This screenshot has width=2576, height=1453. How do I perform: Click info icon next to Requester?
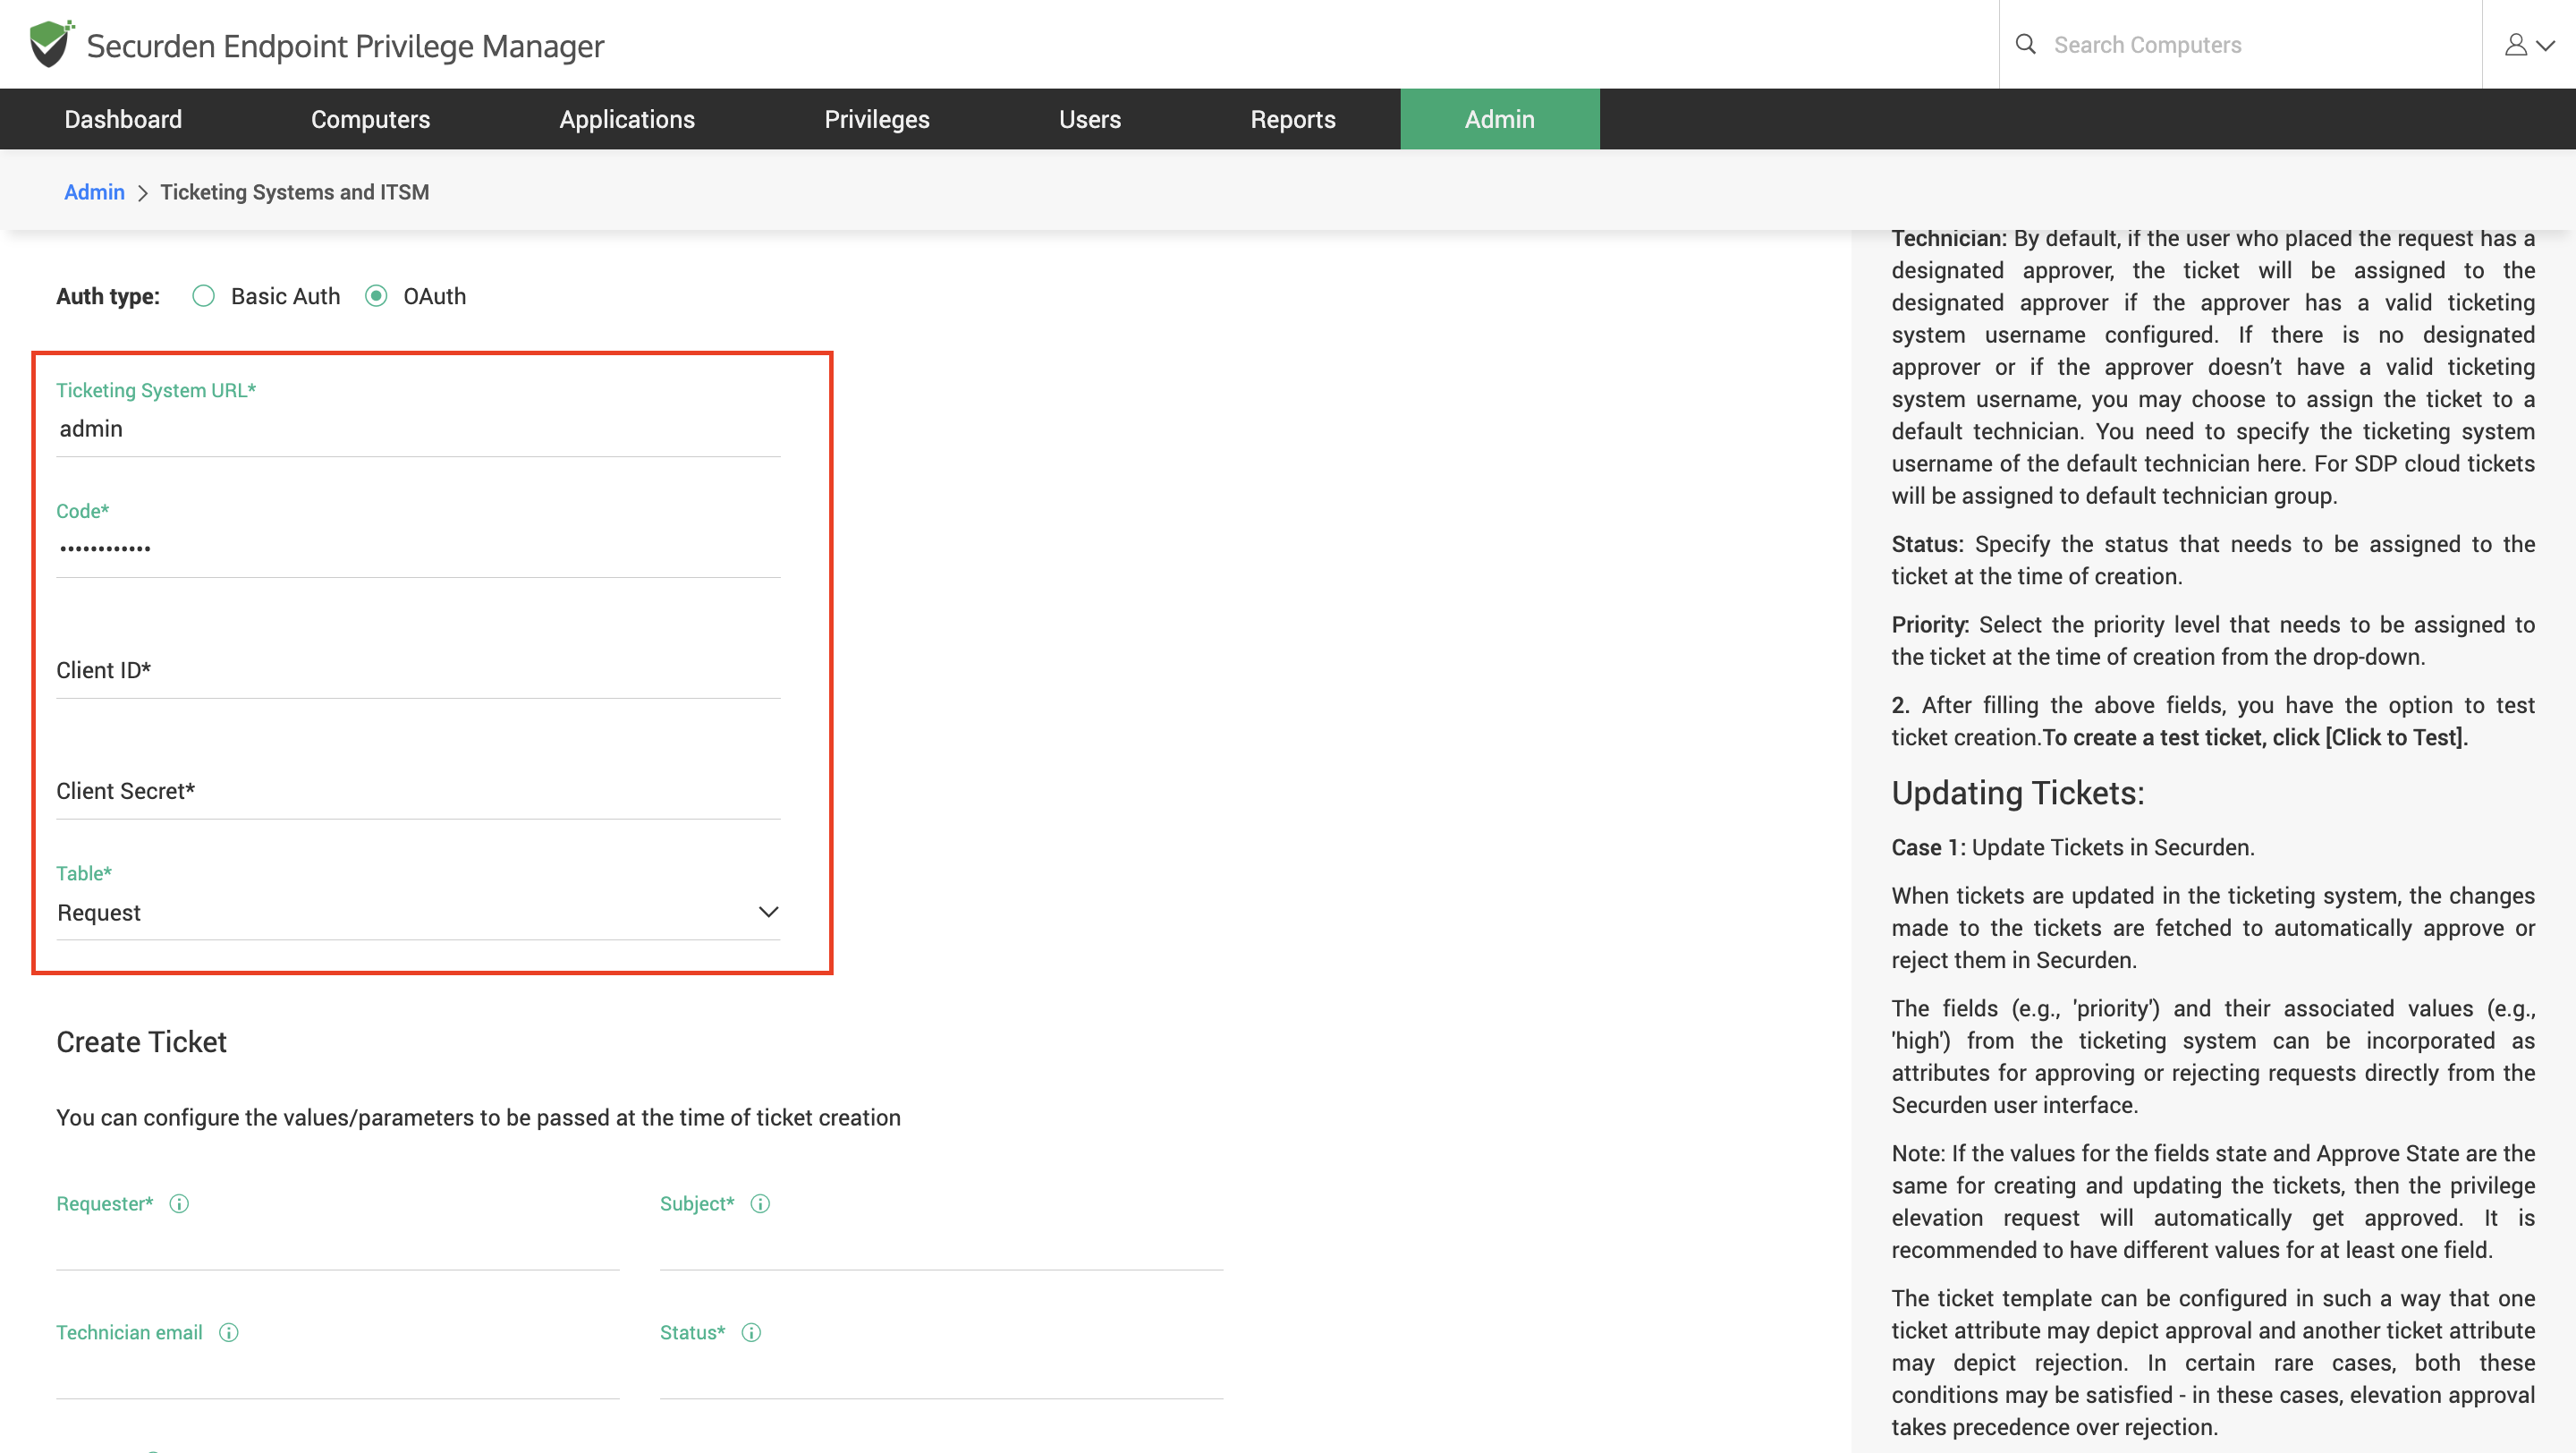tap(179, 1204)
